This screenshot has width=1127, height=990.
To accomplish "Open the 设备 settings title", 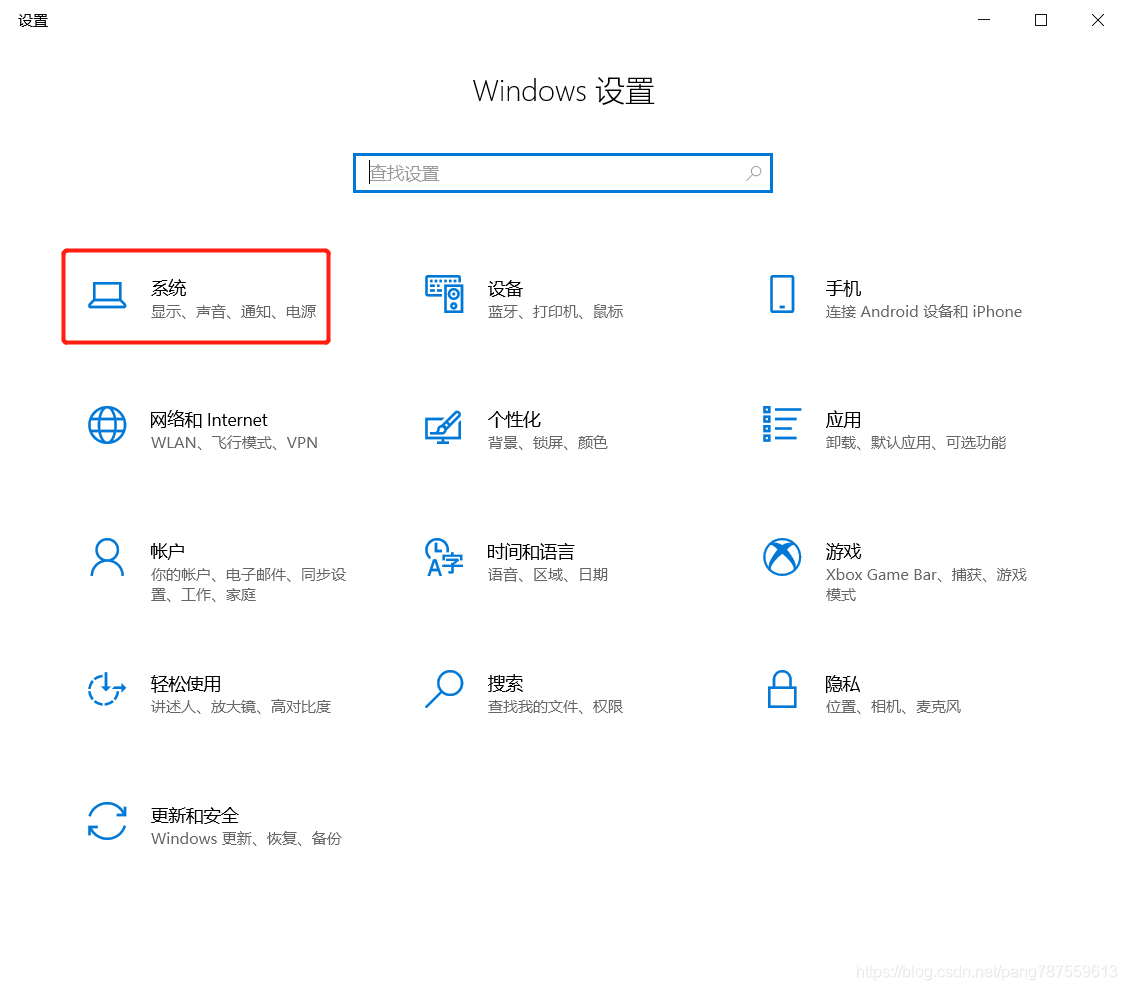I will [505, 289].
